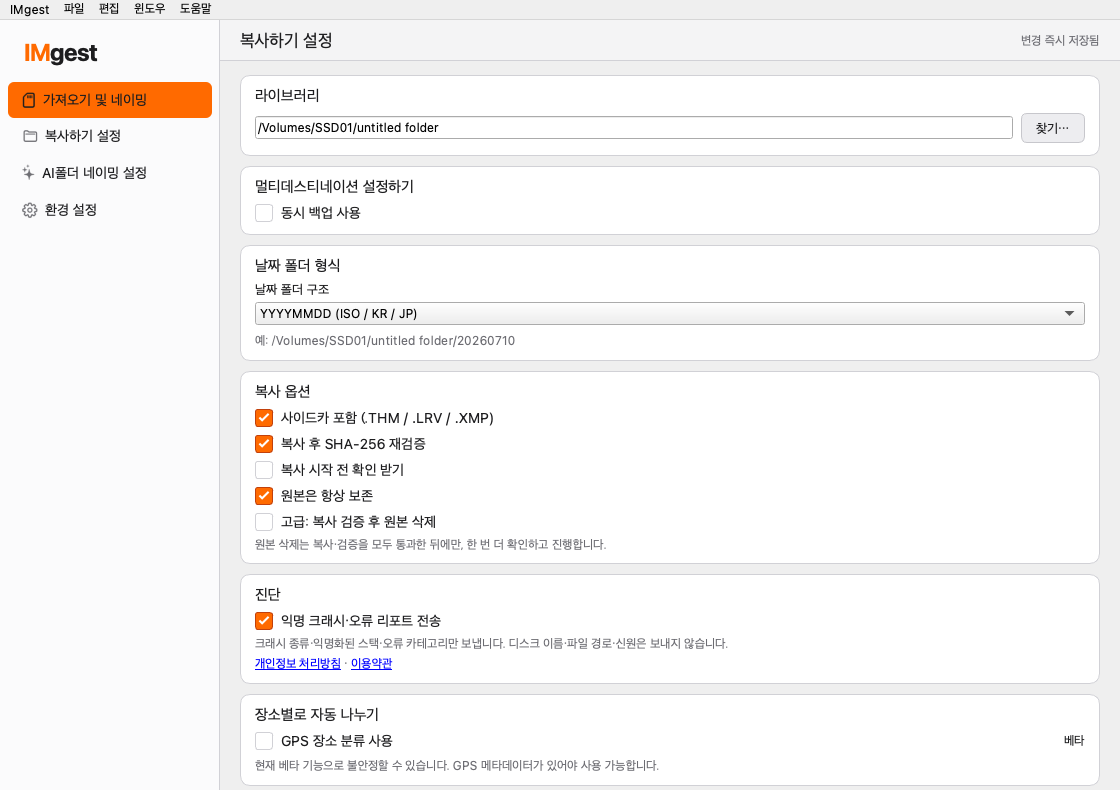Click the 베타 label in 장소별로 자동 나누기
Screen dimensions: 1120x790
pos(1074,741)
